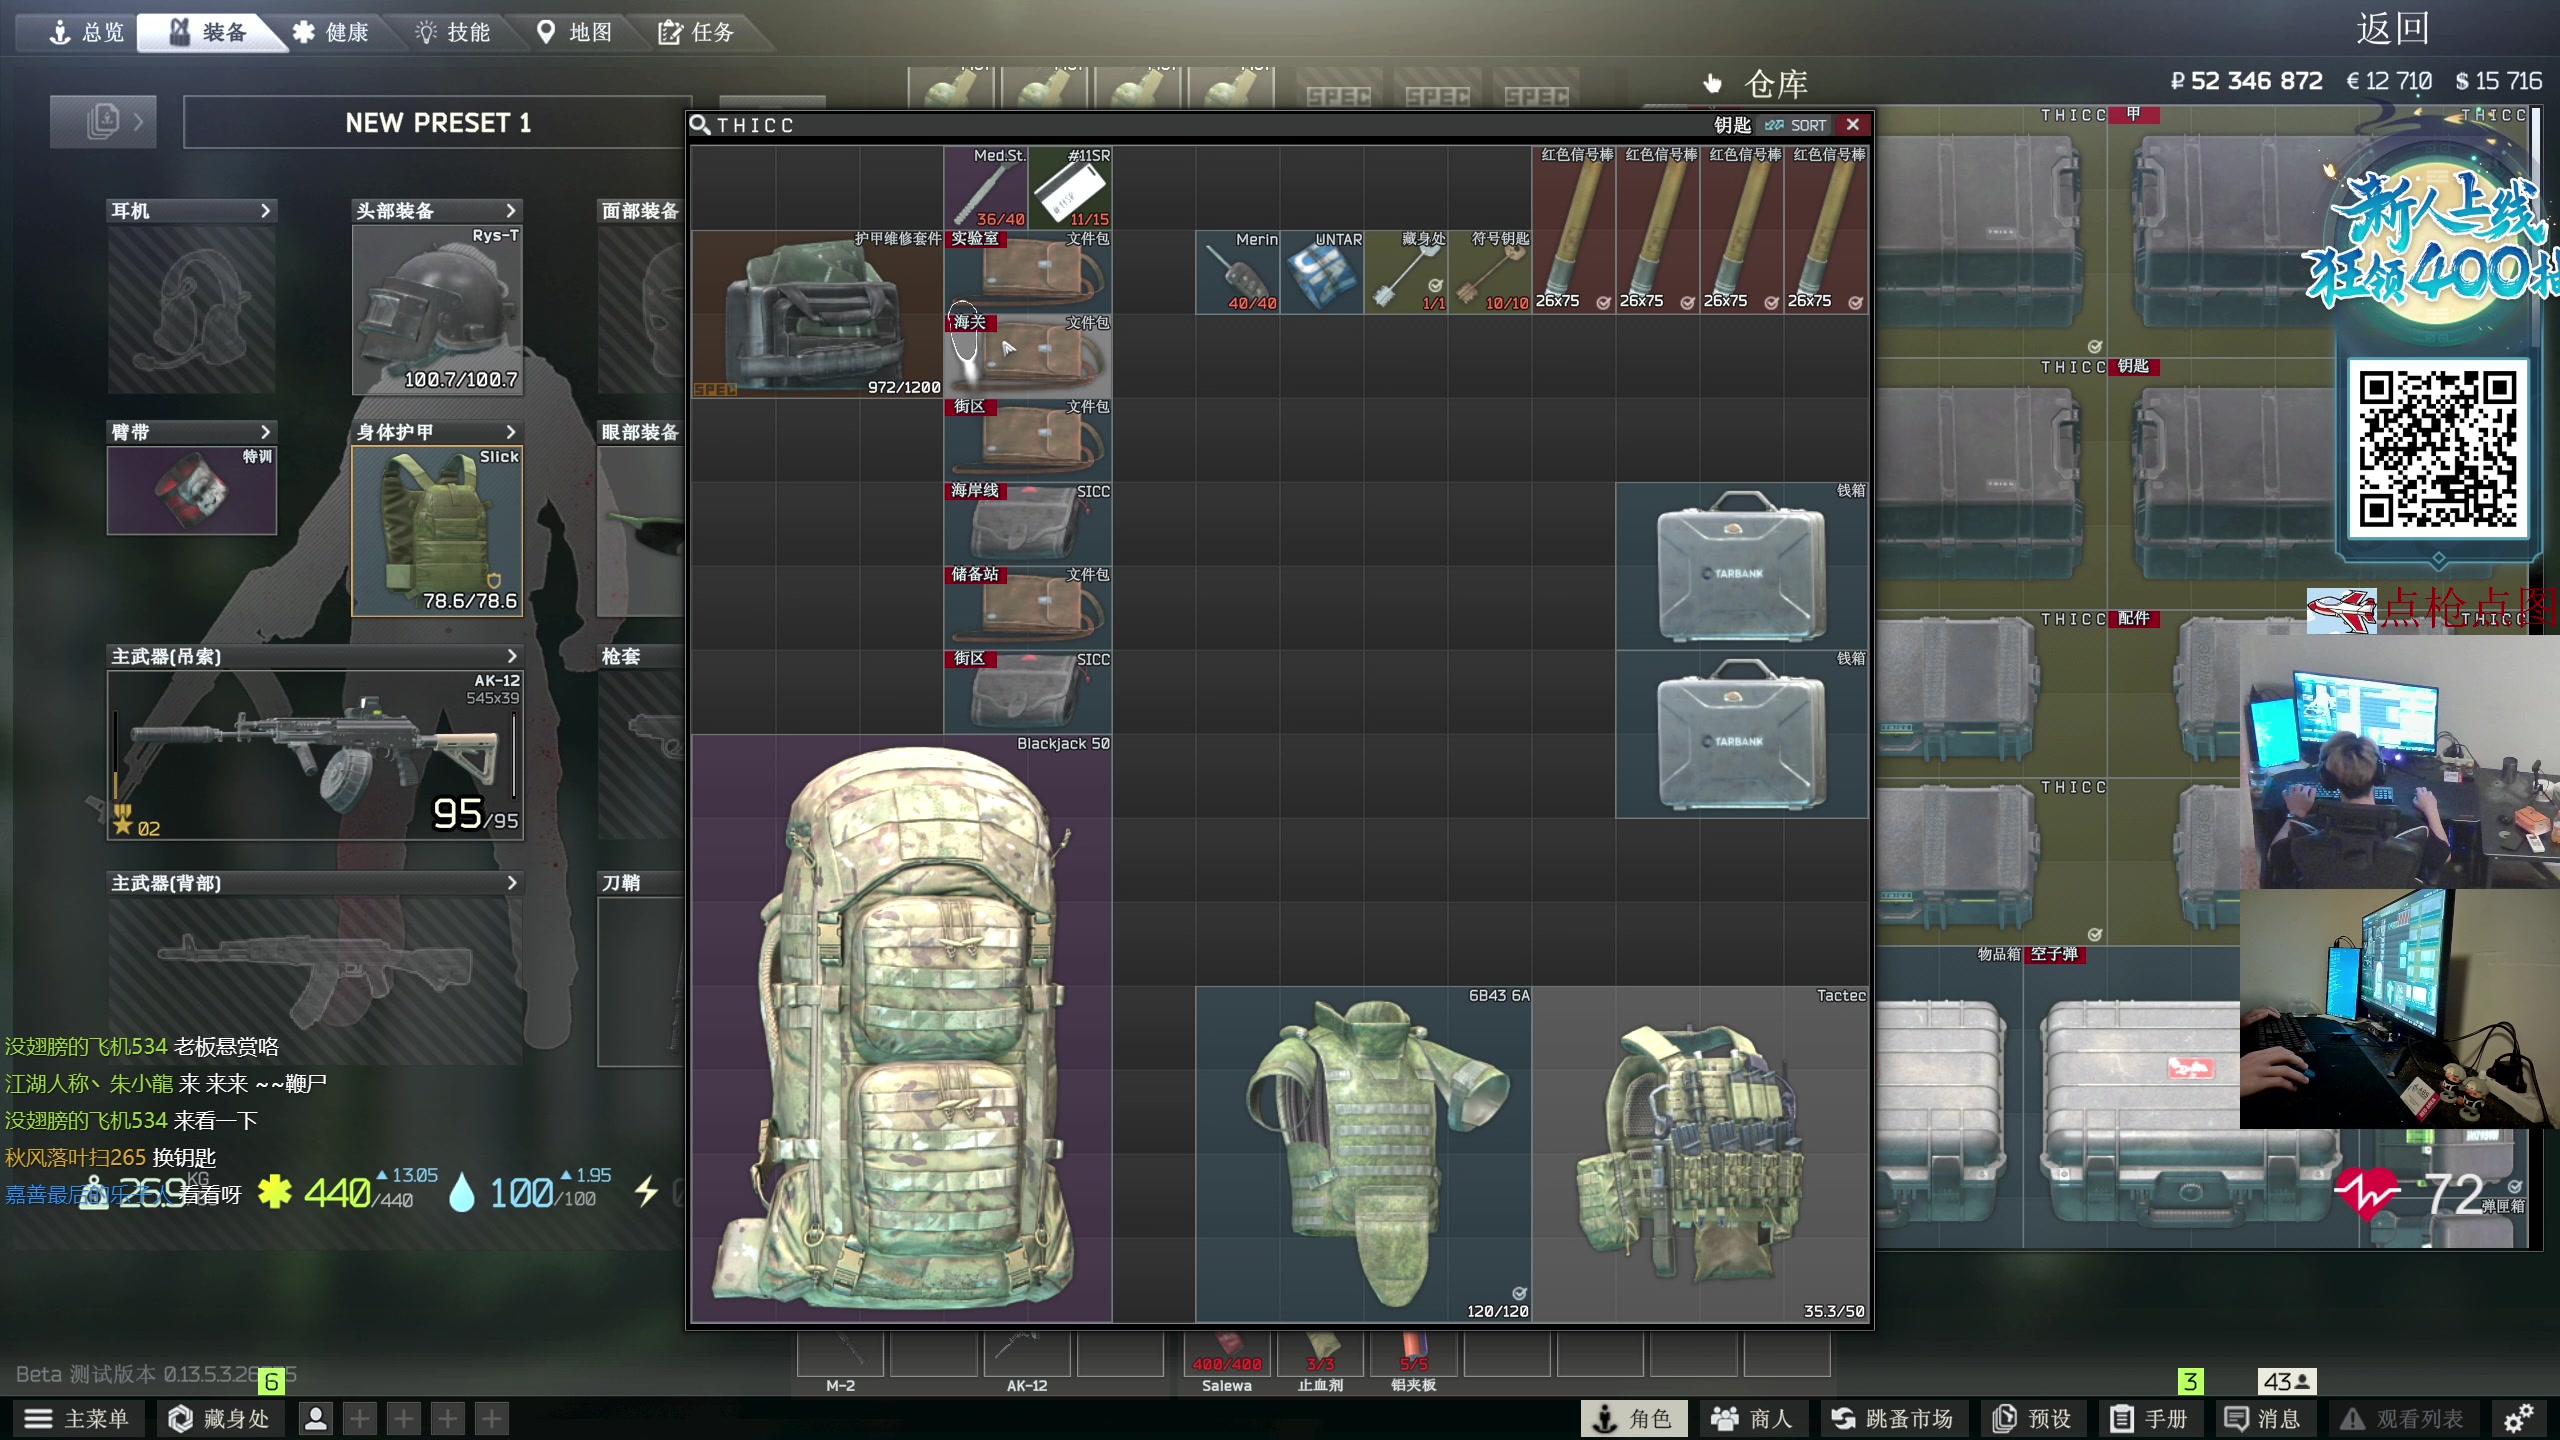Go to the 技能 skills tab
Image resolution: width=2560 pixels, height=1440 pixels.
(453, 33)
